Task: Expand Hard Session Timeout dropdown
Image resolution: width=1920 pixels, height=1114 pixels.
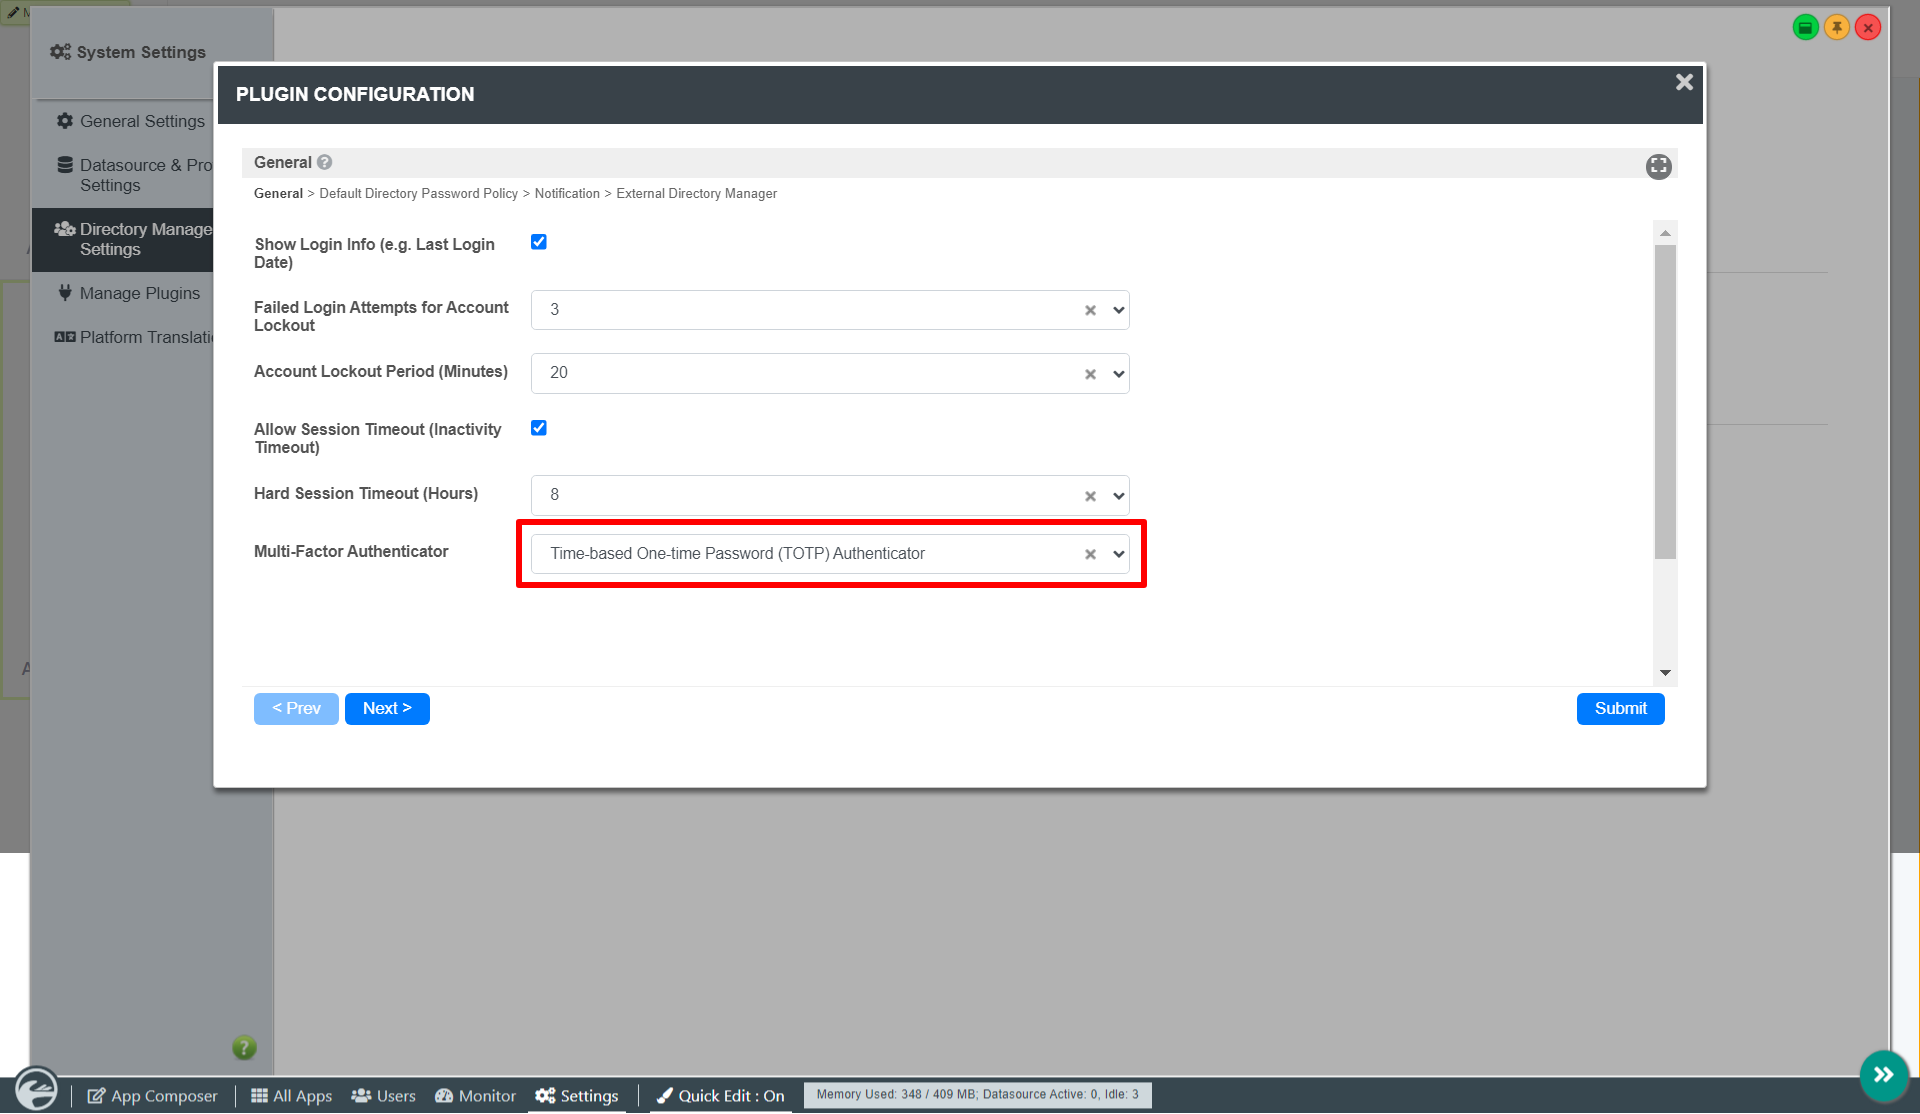Action: 1118,496
